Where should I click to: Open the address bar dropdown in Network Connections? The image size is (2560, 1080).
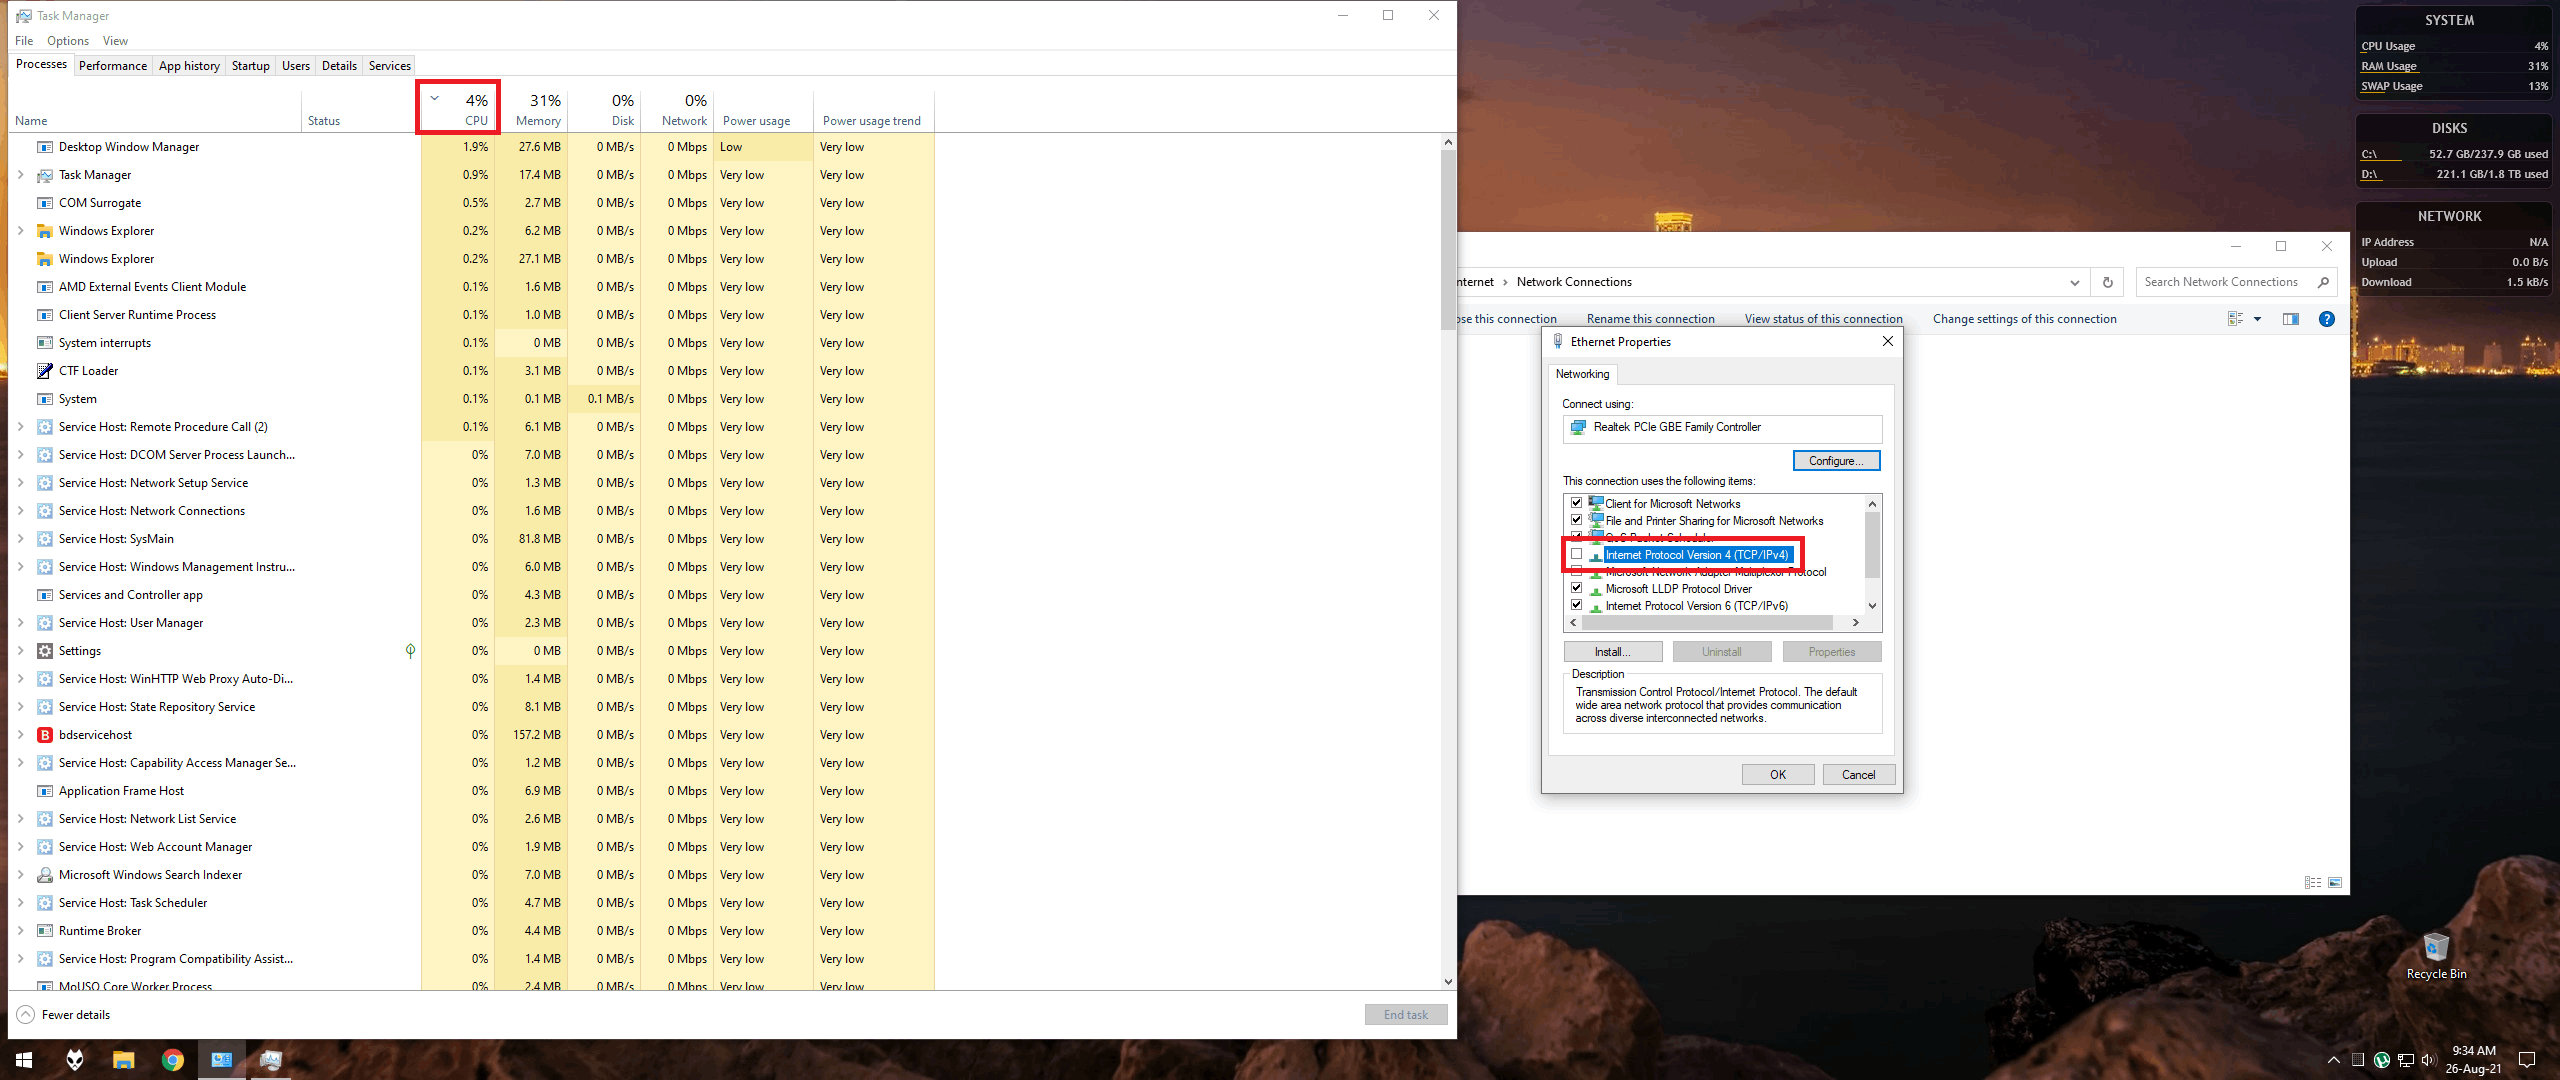tap(2075, 282)
